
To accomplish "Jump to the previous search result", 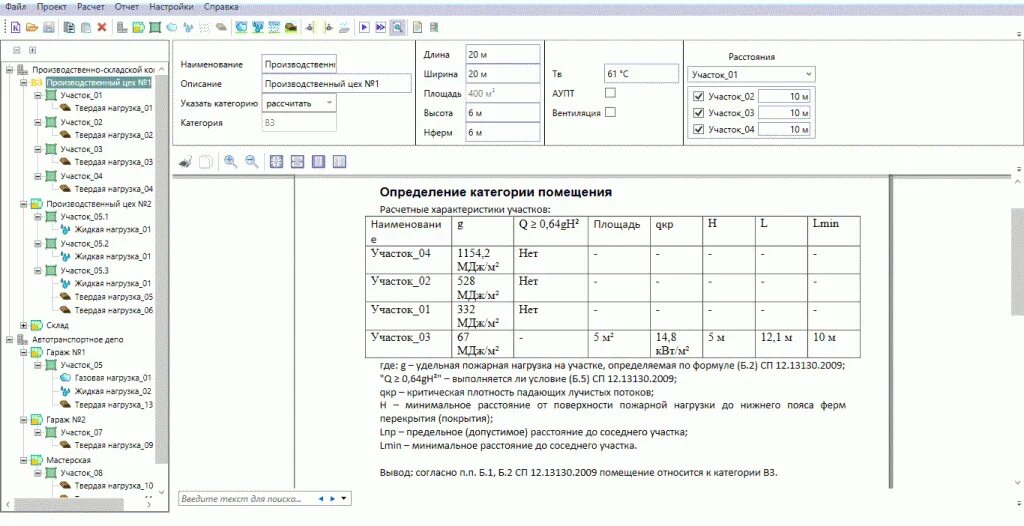I will click(321, 499).
